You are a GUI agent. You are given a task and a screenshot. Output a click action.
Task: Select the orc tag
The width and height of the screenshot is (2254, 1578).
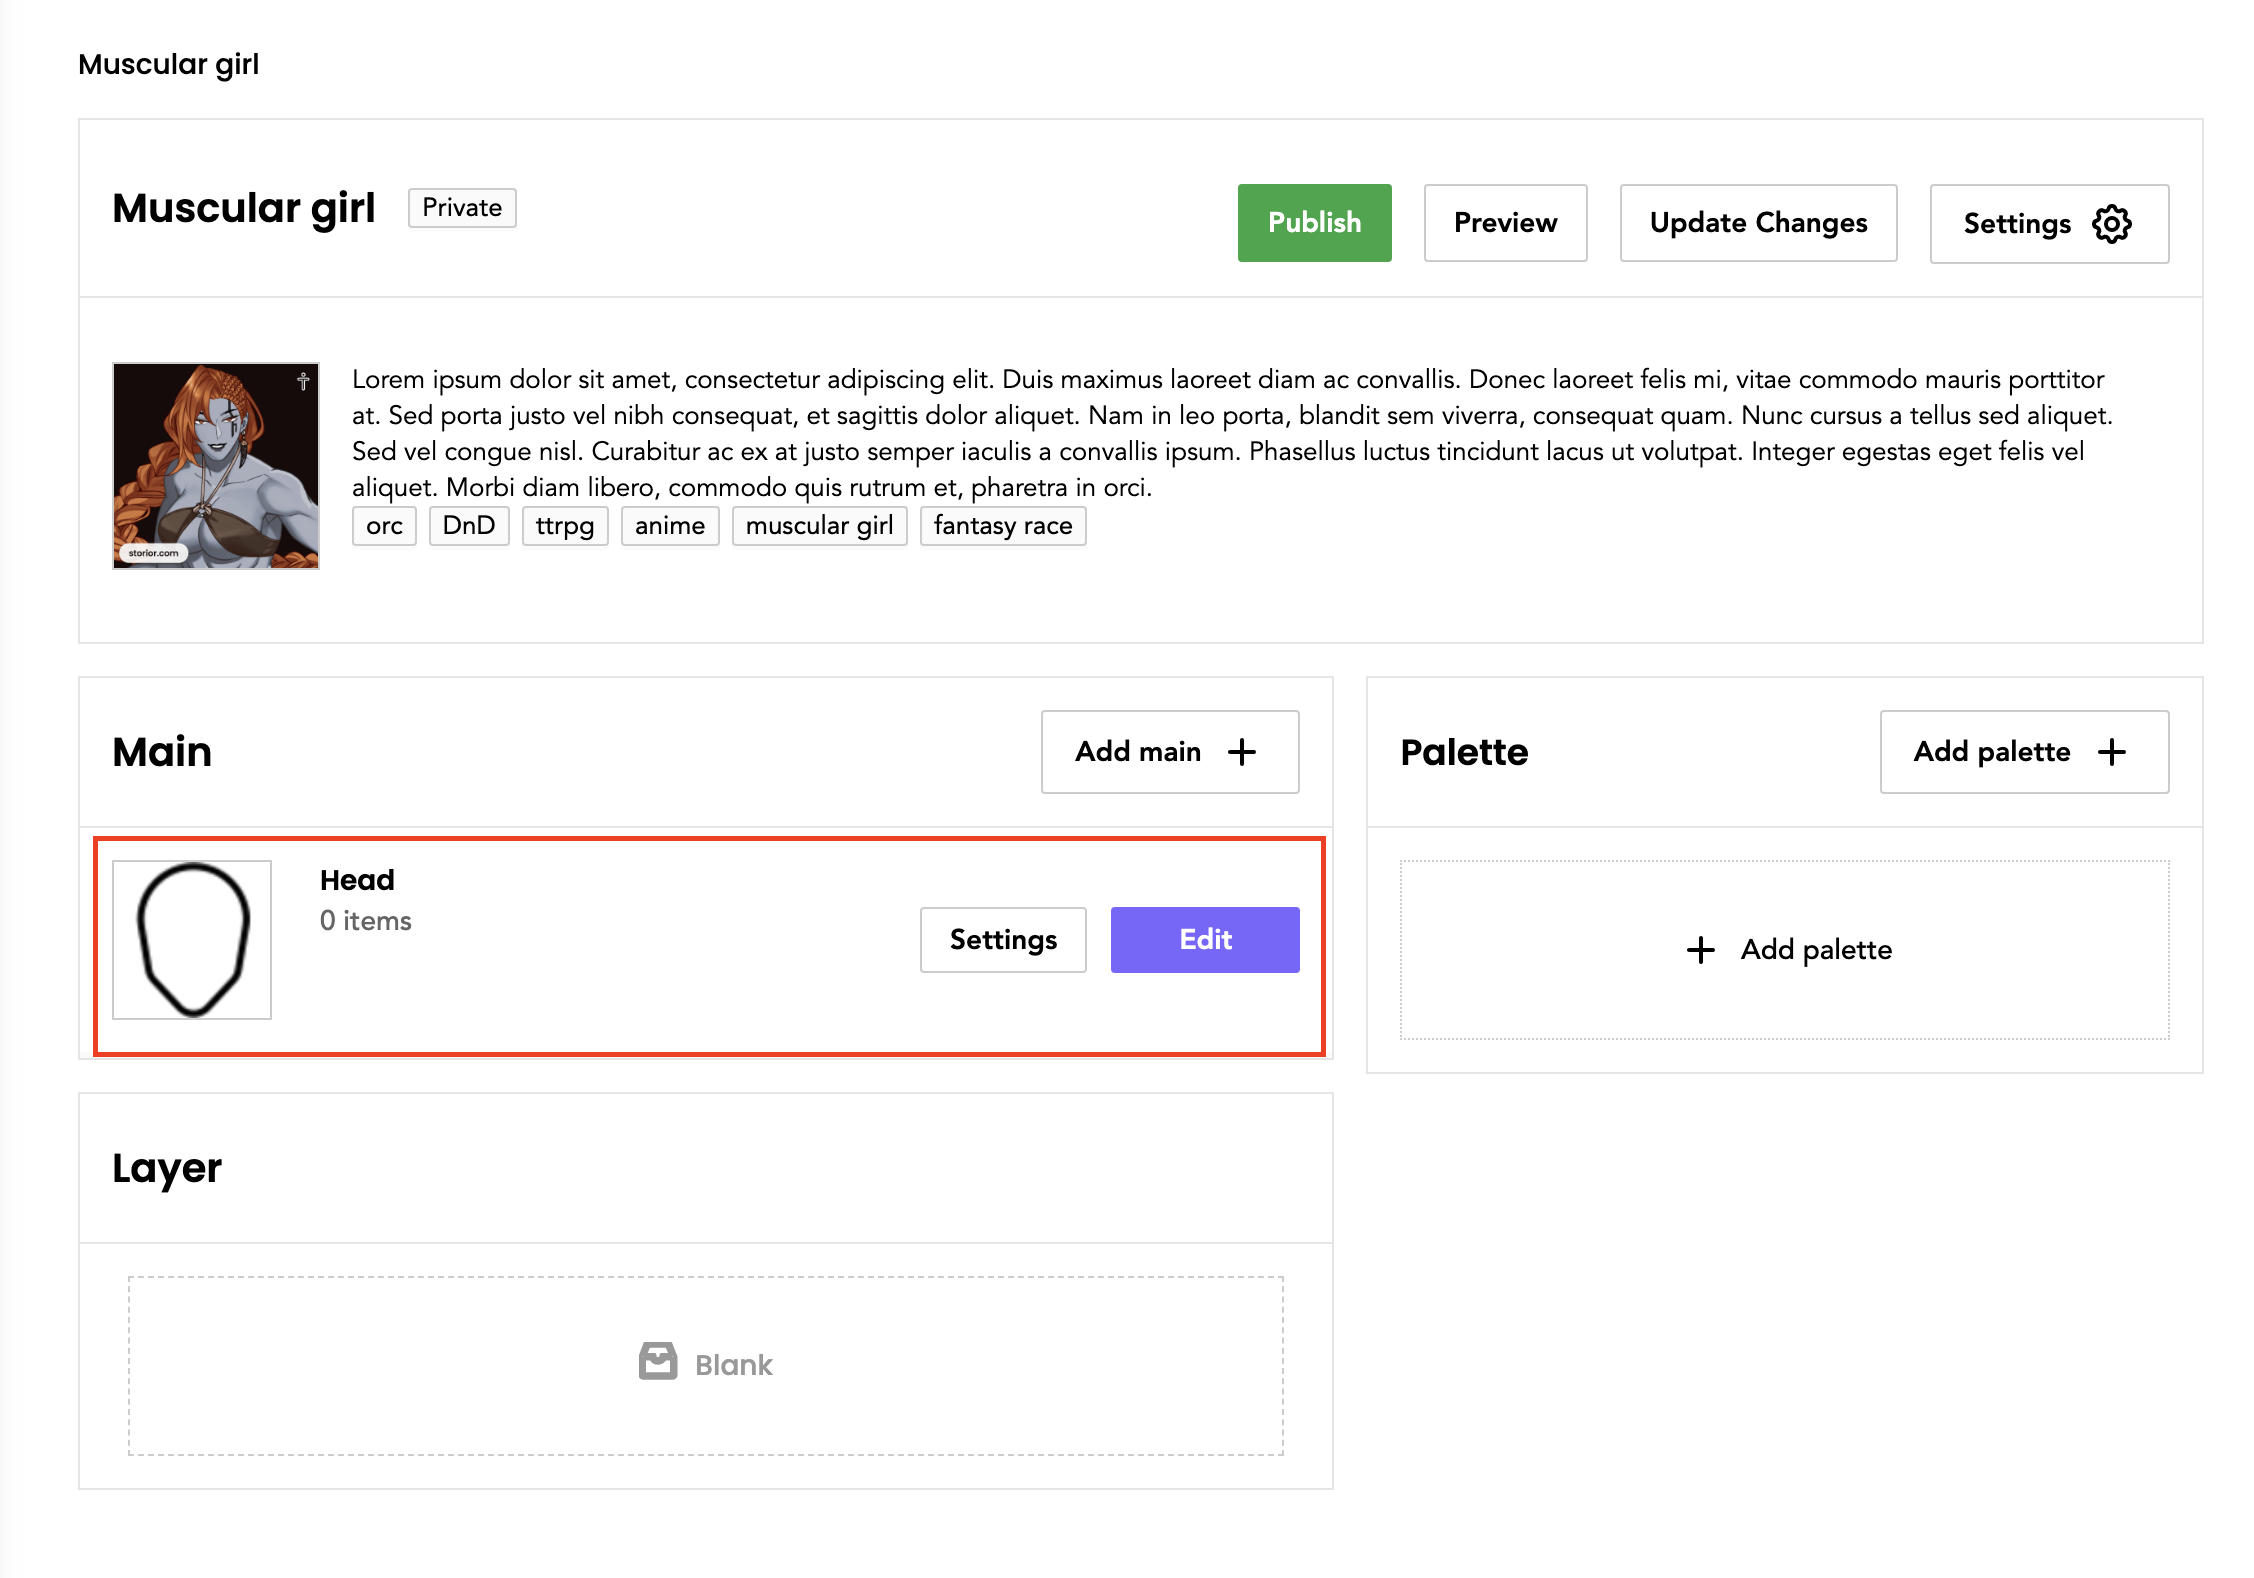[x=384, y=526]
